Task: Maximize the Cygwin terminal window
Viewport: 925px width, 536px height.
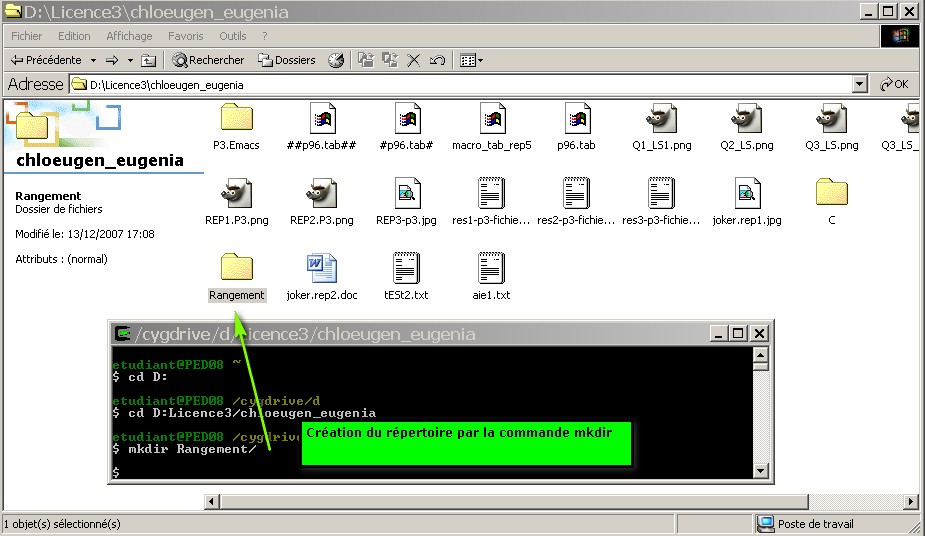Action: click(x=738, y=334)
